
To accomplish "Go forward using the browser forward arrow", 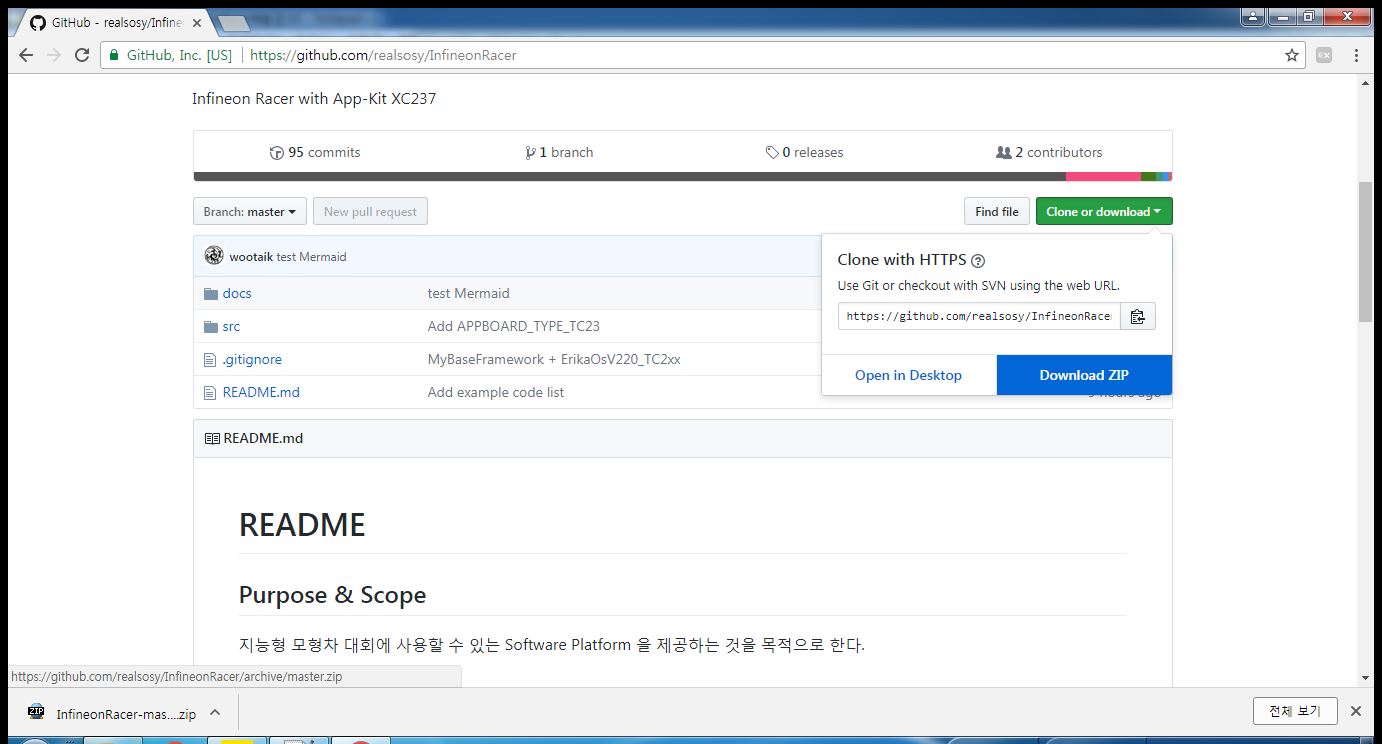I will [x=54, y=55].
